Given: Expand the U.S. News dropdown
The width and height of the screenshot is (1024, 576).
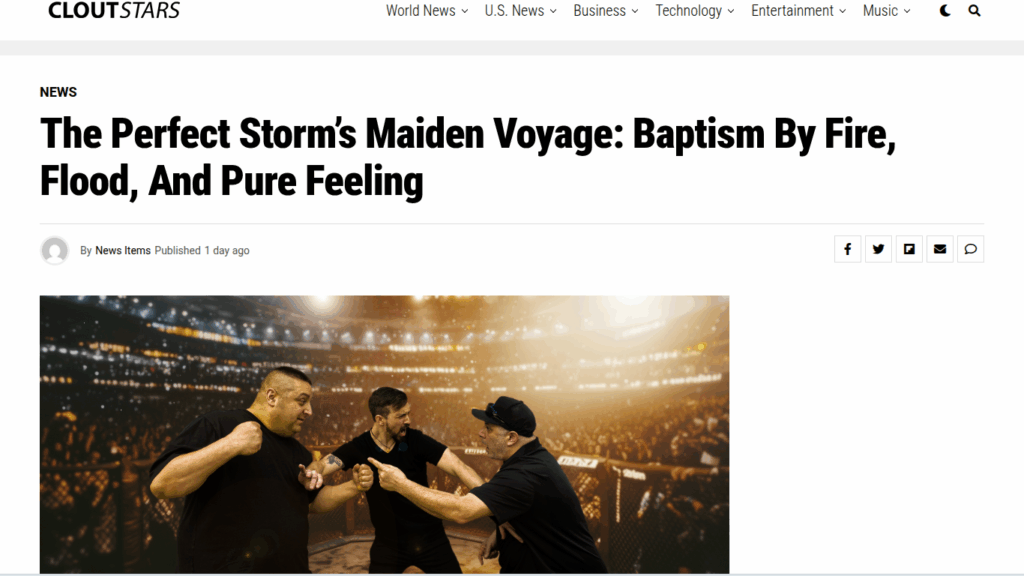Looking at the screenshot, I should (520, 11).
